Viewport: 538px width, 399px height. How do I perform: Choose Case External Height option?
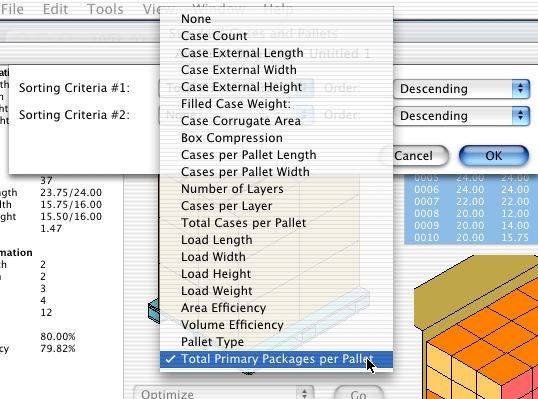point(276,87)
